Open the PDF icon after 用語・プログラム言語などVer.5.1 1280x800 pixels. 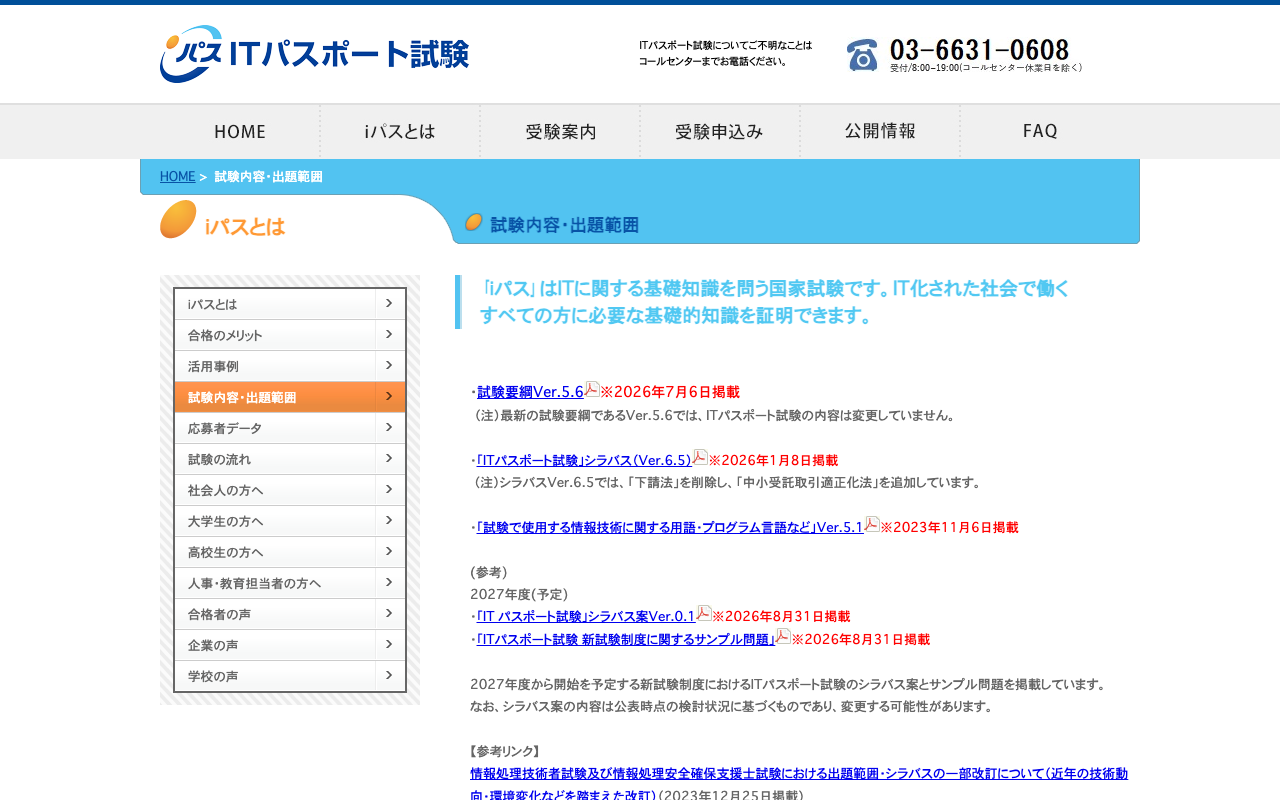coord(872,524)
